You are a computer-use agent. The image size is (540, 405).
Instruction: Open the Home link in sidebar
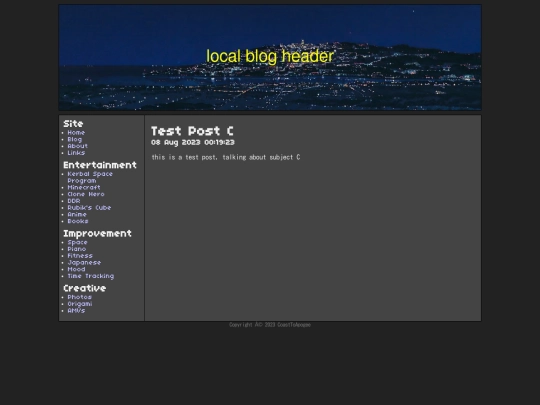tap(76, 133)
